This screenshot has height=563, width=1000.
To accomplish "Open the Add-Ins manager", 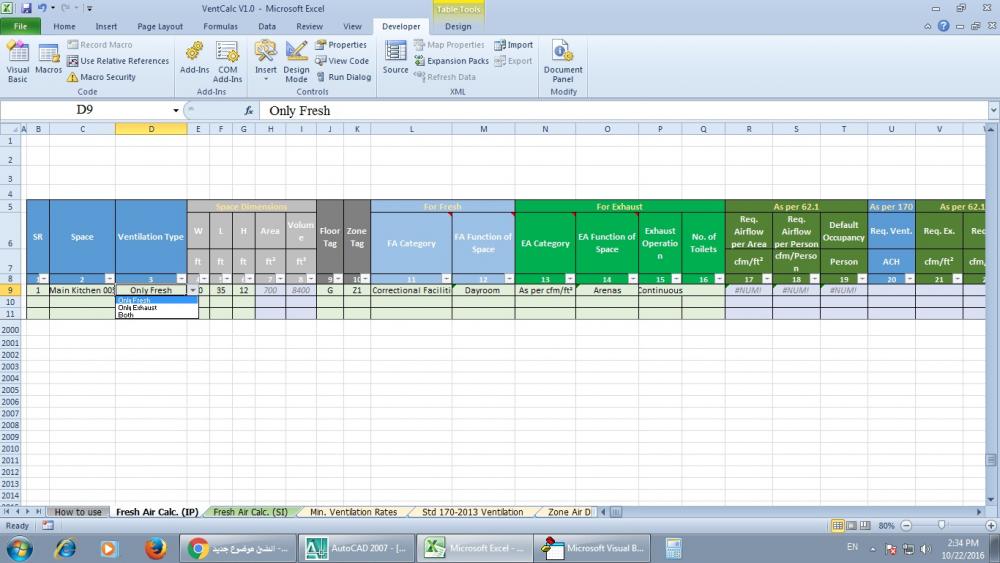I will click(194, 58).
